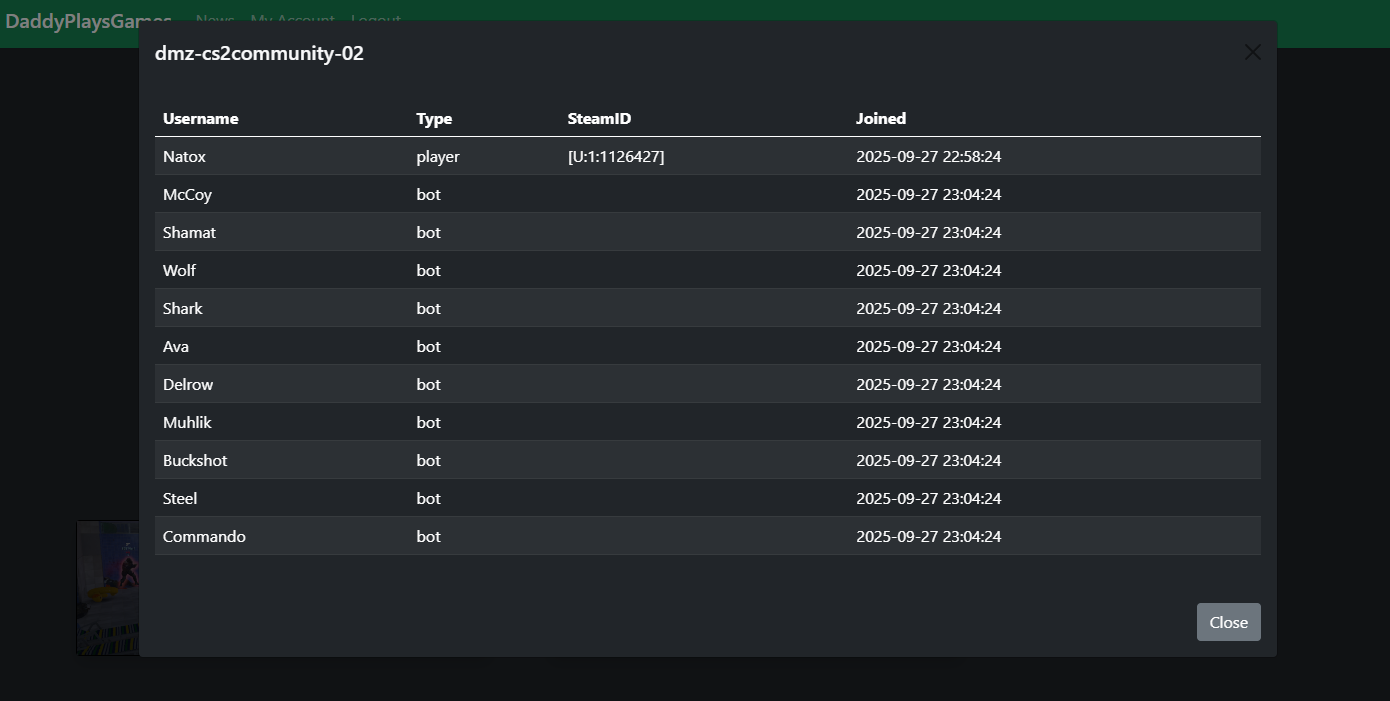Click on the Ava username

pos(176,346)
